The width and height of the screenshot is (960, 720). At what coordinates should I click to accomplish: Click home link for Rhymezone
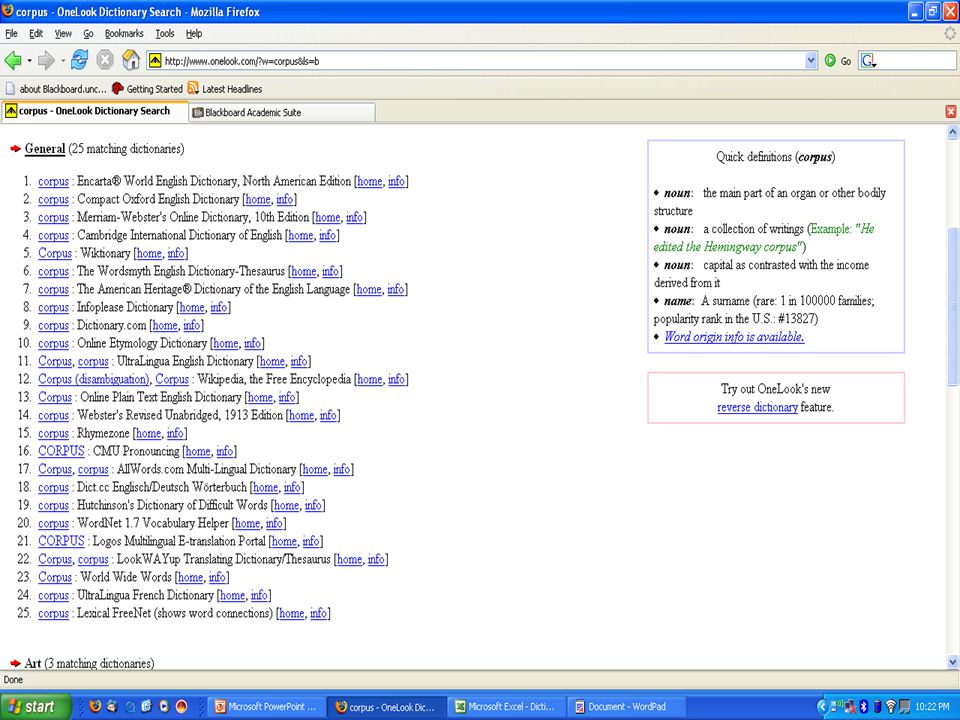(148, 433)
